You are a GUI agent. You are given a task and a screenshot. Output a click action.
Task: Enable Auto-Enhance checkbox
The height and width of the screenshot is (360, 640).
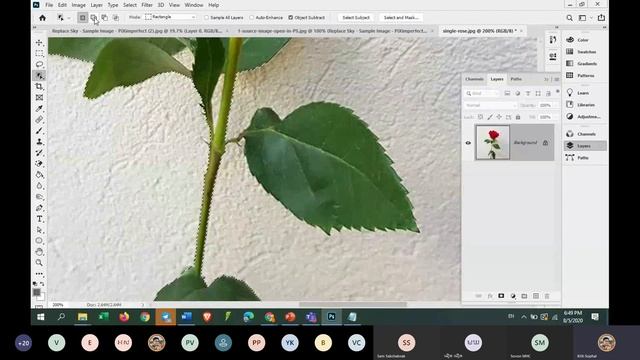pyautogui.click(x=251, y=18)
